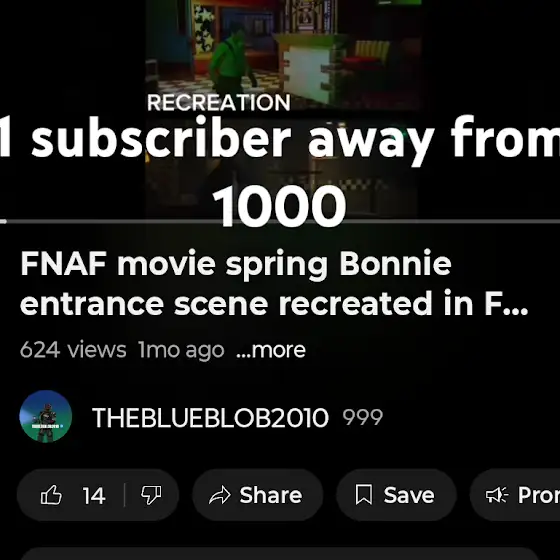Expand the truncated FNAF movie video title
The height and width of the screenshot is (560, 560).
pyautogui.click(x=274, y=283)
